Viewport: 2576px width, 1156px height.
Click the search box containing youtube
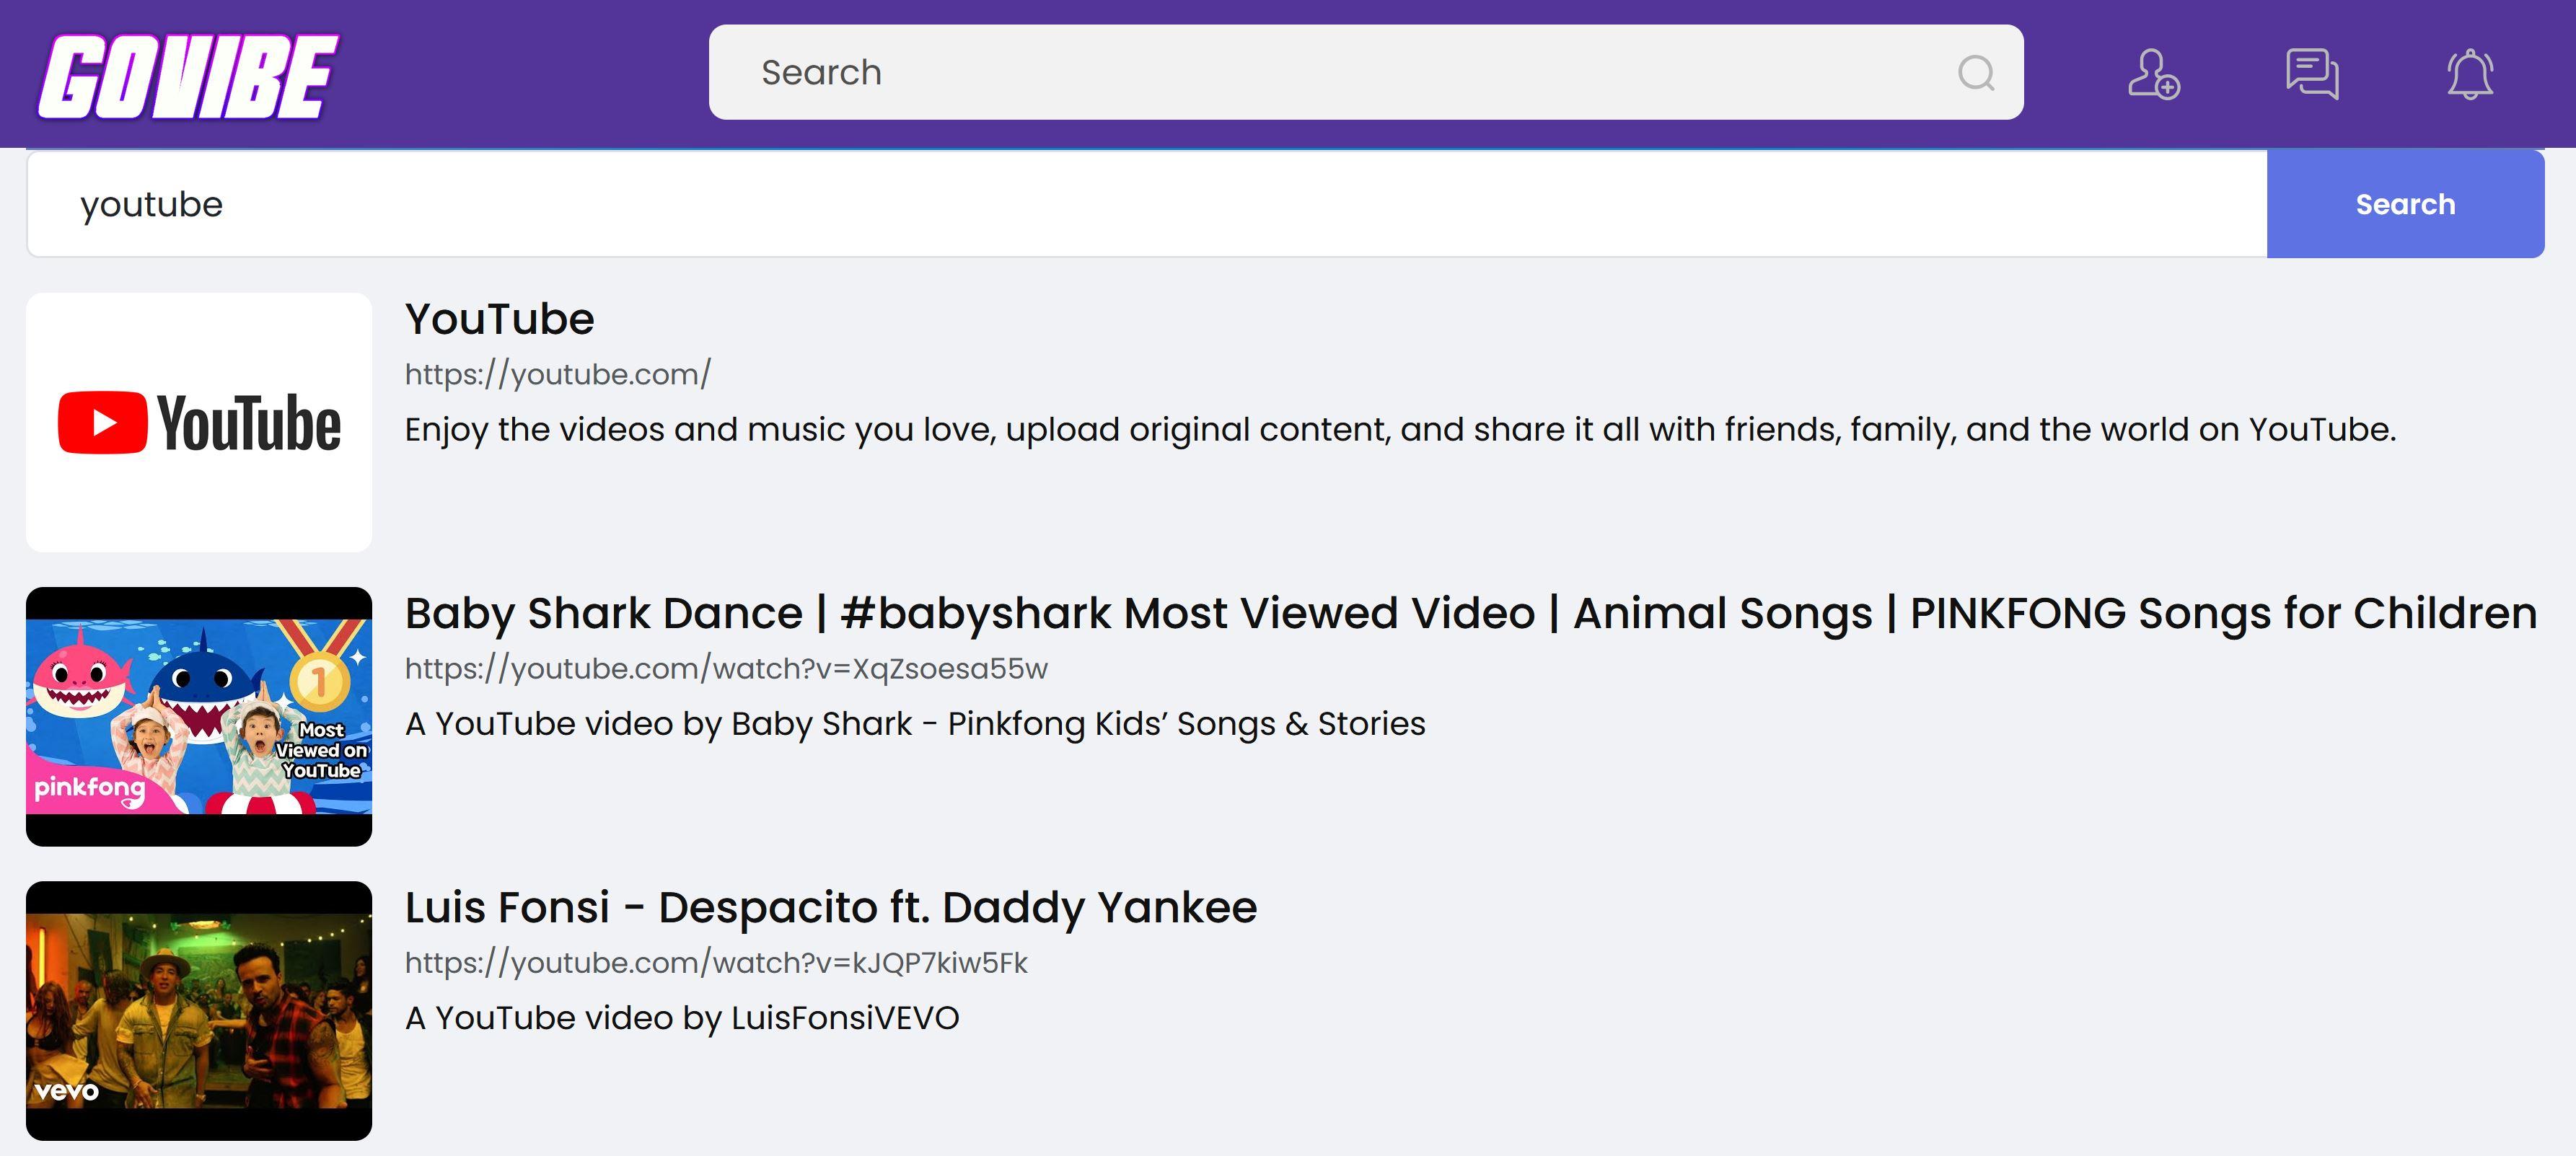pos(1147,204)
